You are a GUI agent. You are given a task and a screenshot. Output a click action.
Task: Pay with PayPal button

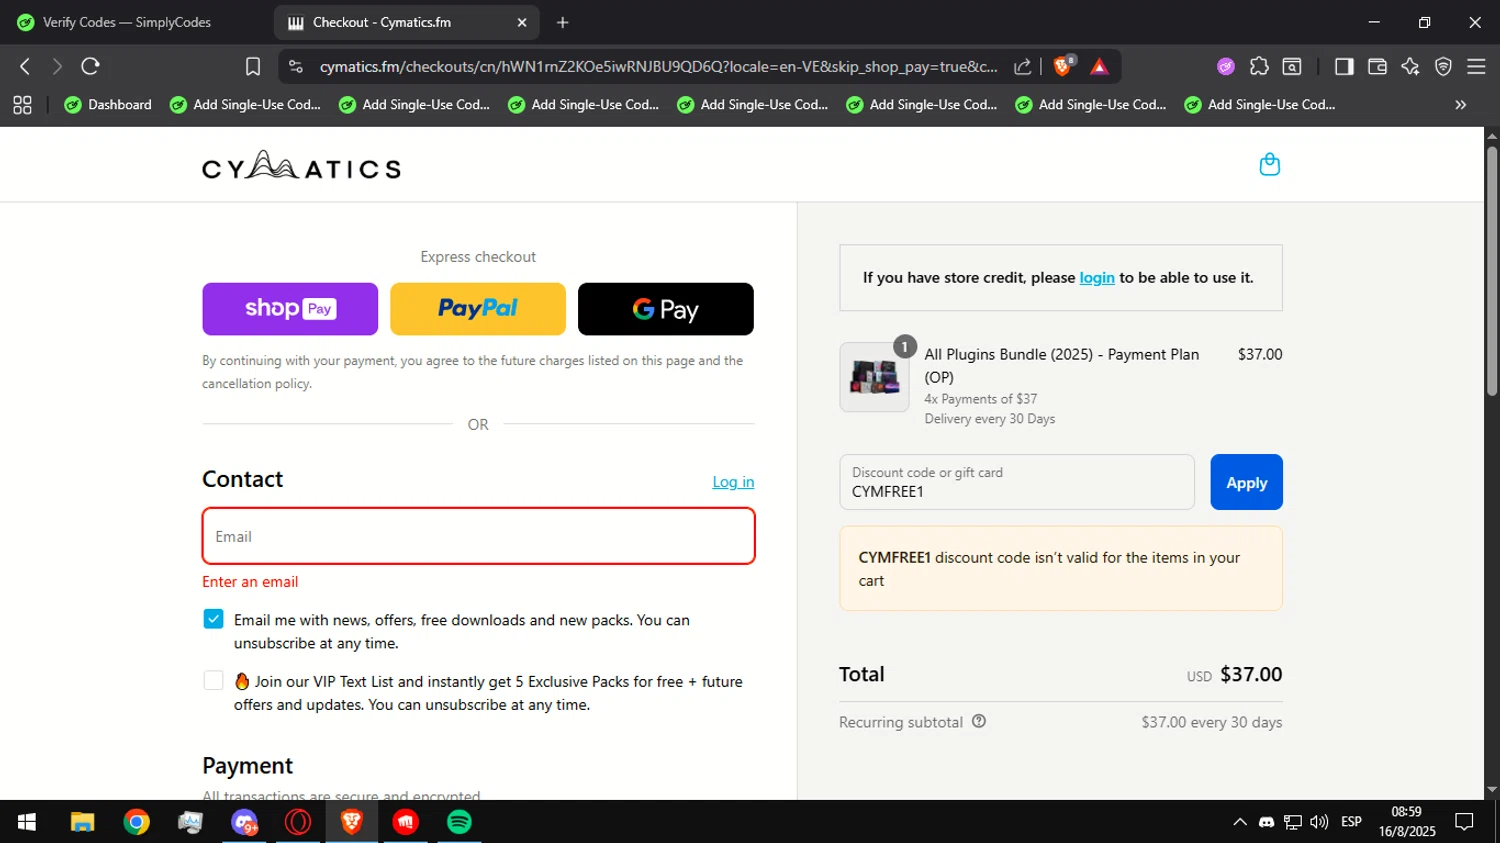478,309
